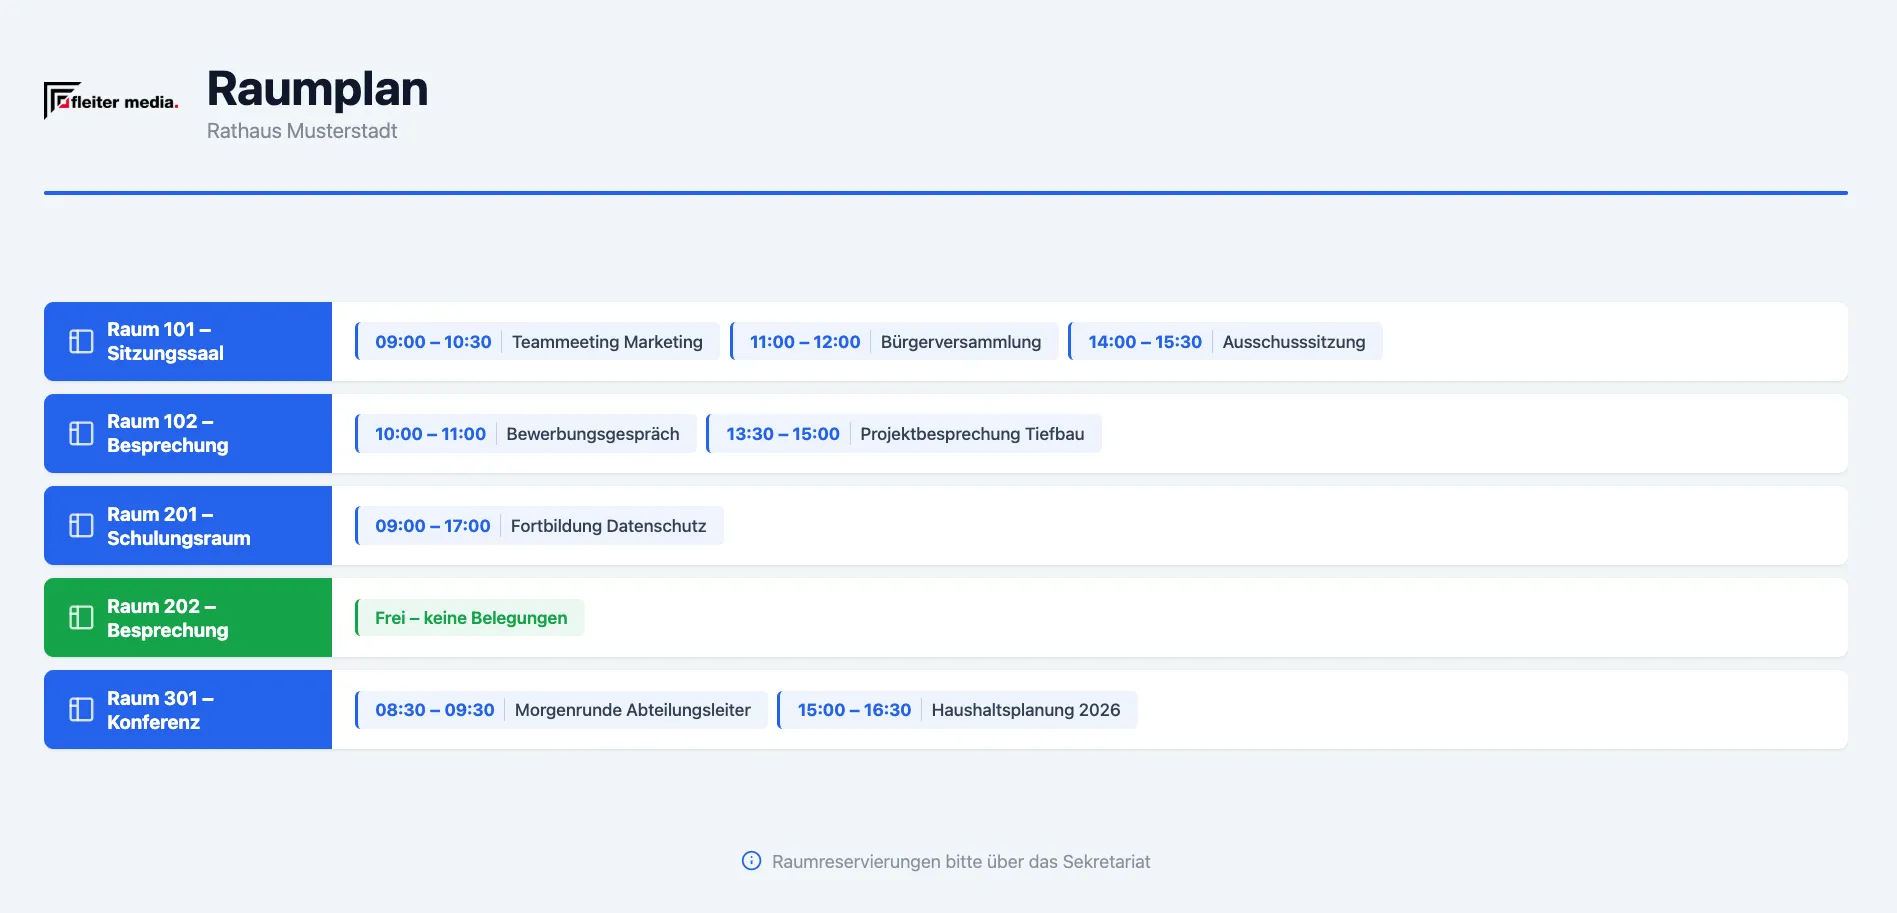Image resolution: width=1897 pixels, height=913 pixels.
Task: Select the Raum 101 – Sitzungssaal label
Action: tap(166, 342)
